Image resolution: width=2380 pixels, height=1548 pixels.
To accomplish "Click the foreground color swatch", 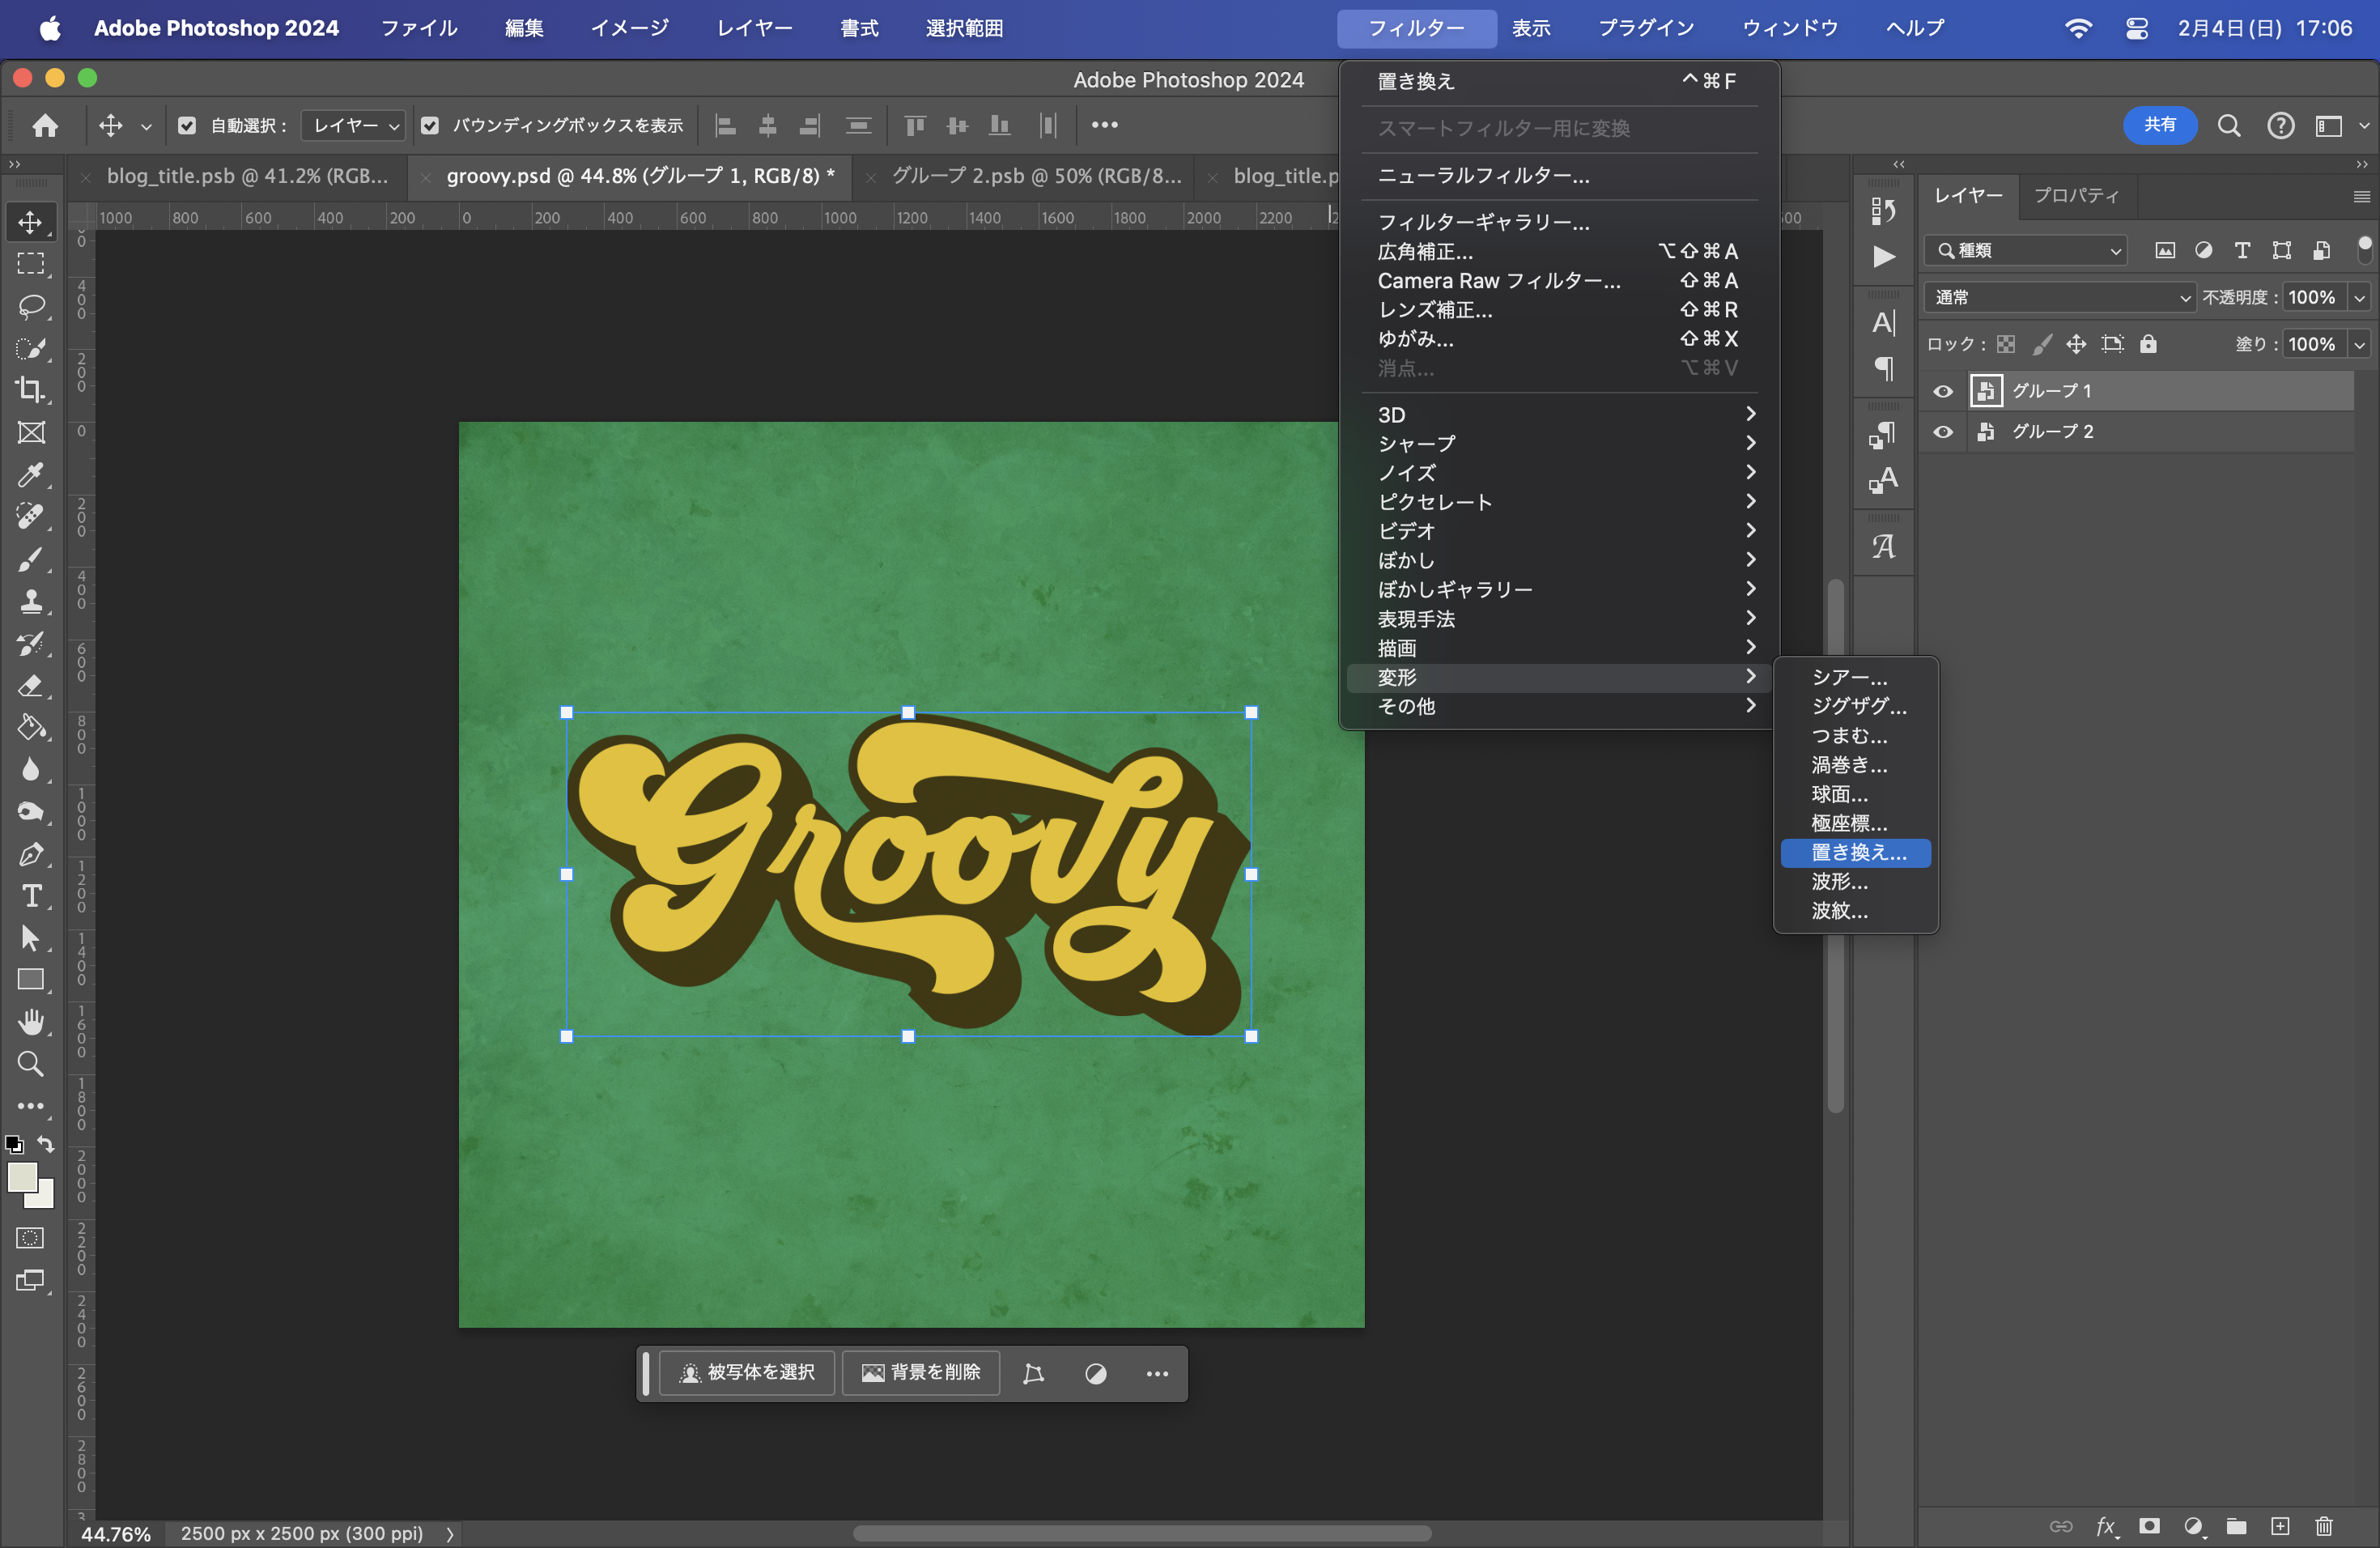I will [x=22, y=1177].
